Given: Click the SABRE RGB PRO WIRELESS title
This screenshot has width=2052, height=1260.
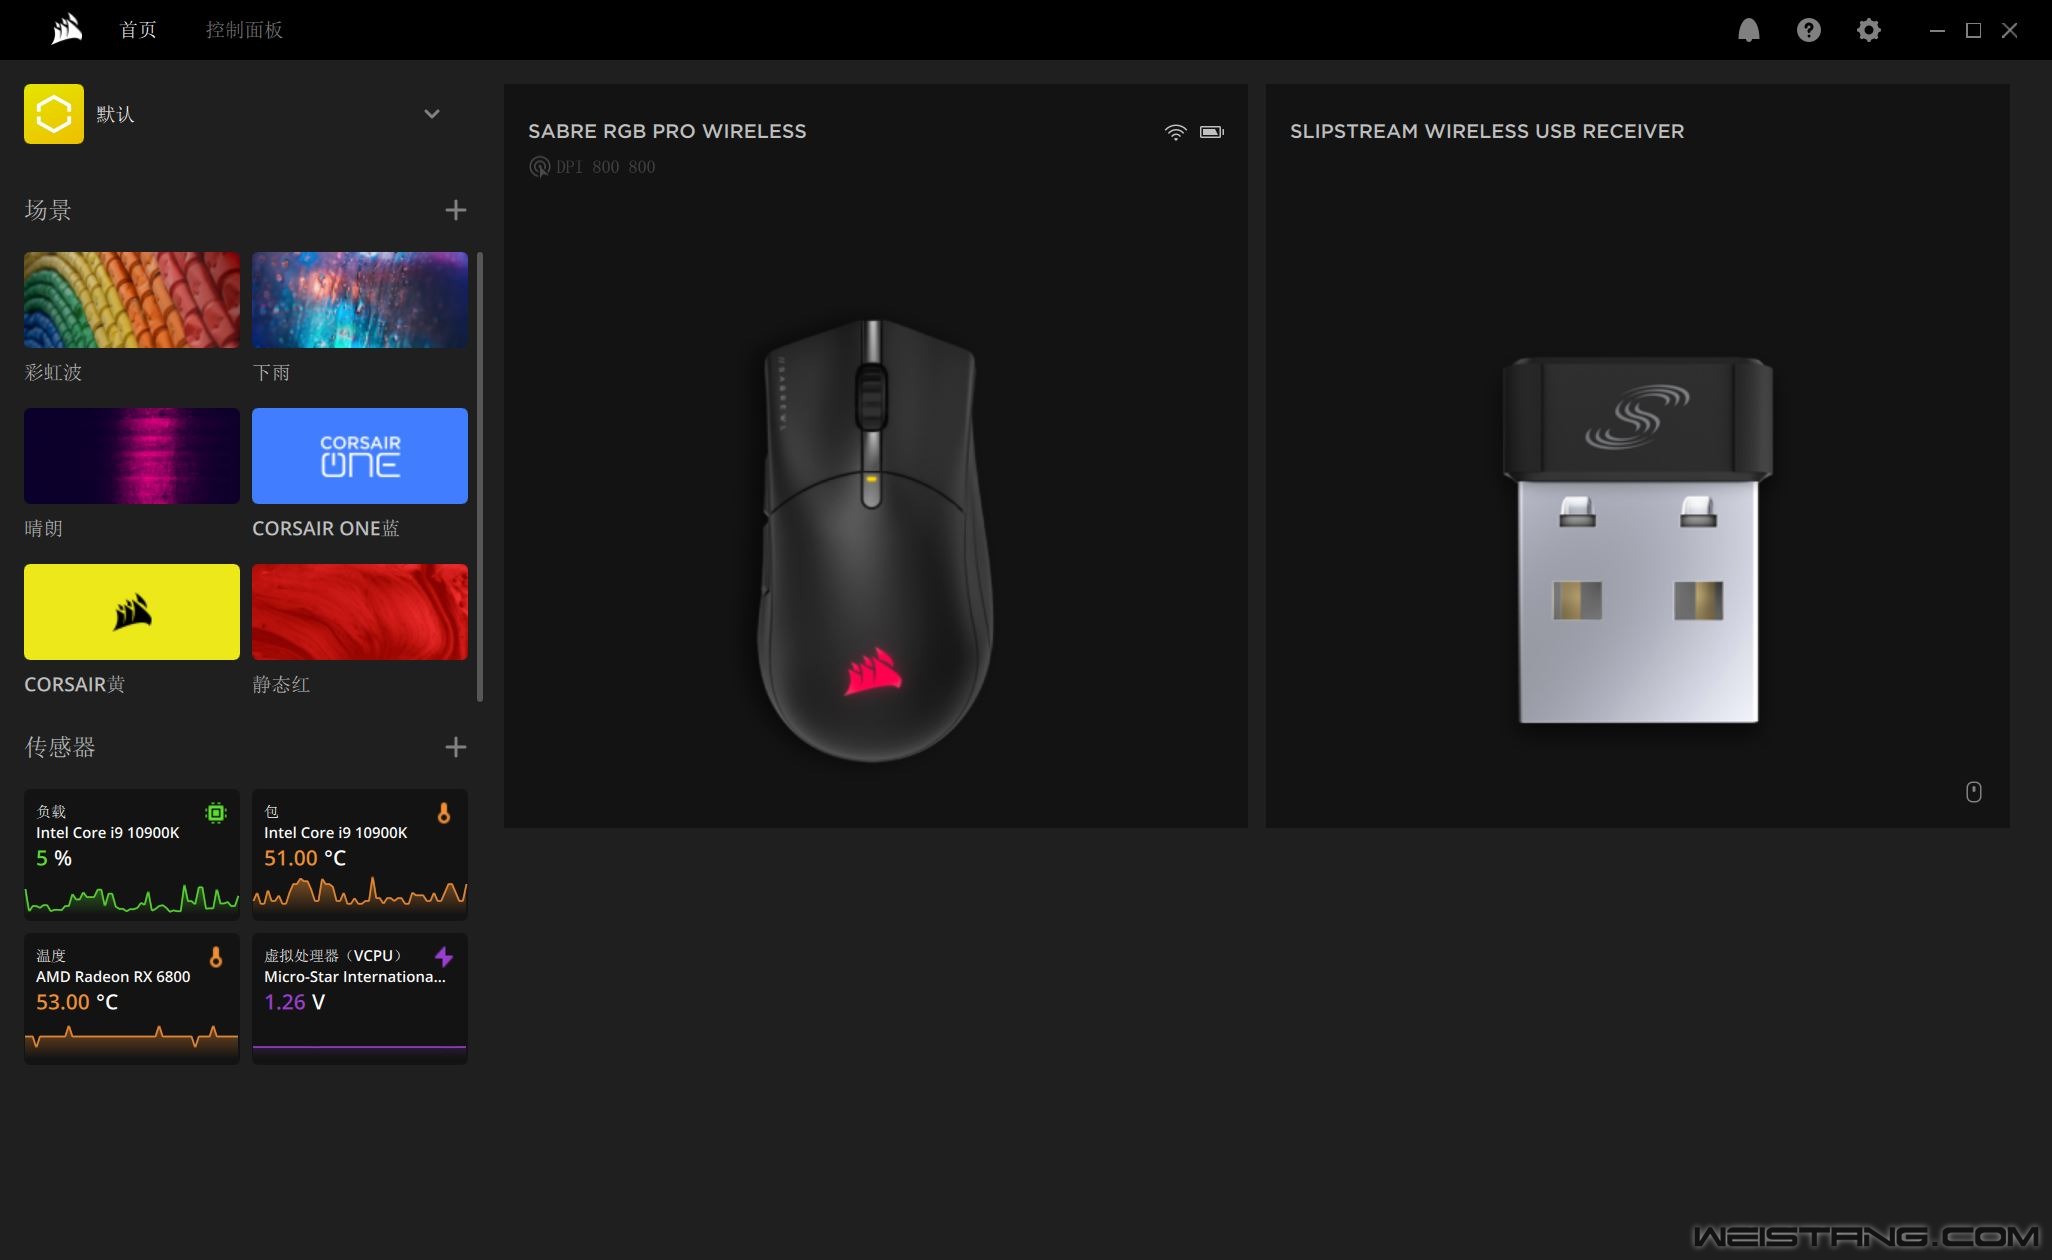Looking at the screenshot, I should 667,131.
